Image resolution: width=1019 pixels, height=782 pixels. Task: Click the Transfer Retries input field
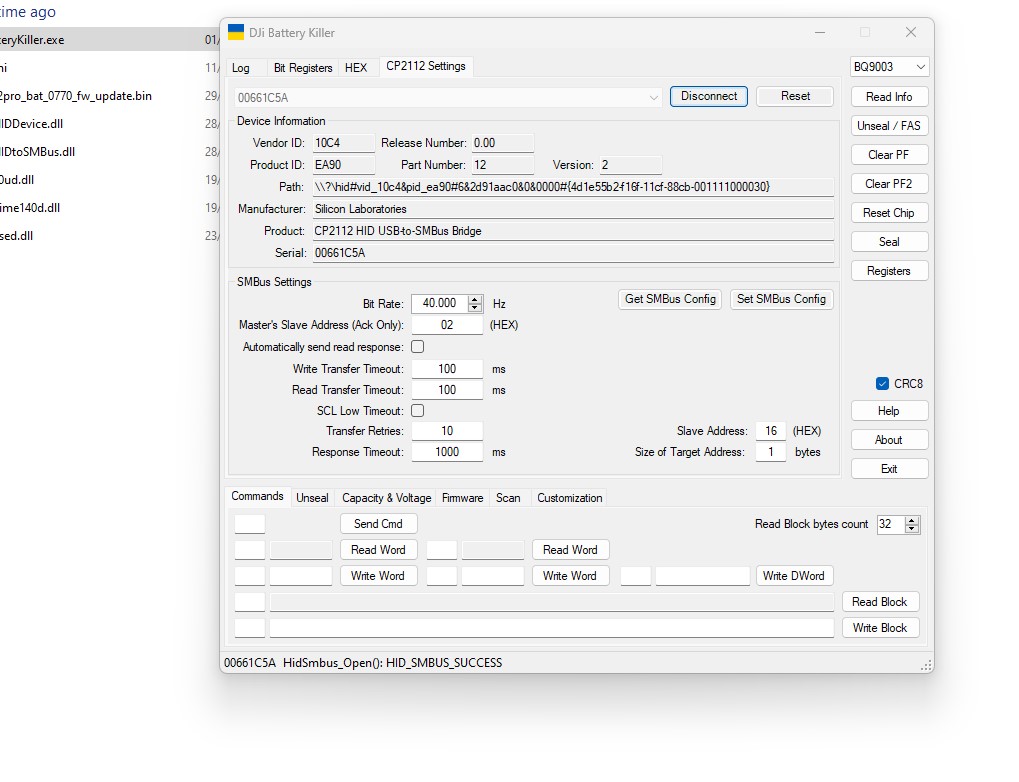coord(447,431)
